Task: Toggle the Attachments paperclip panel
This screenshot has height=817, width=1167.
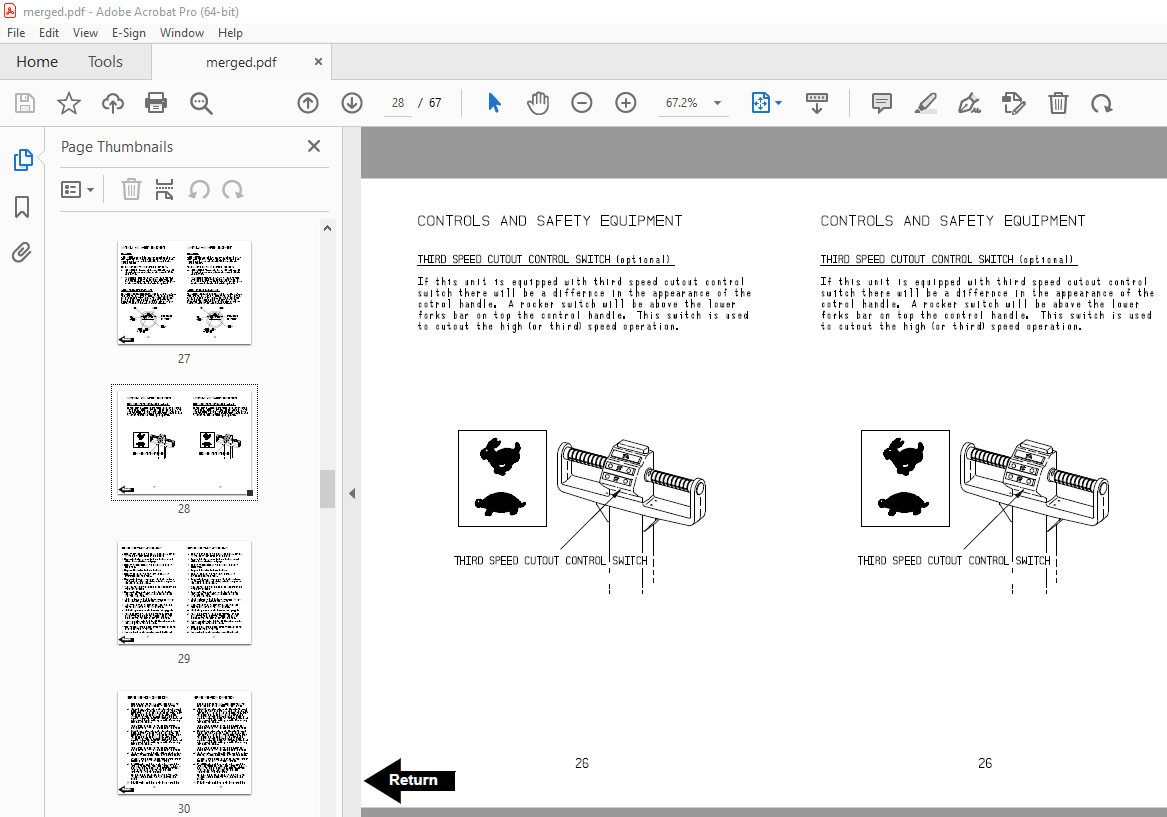Action: (23, 253)
